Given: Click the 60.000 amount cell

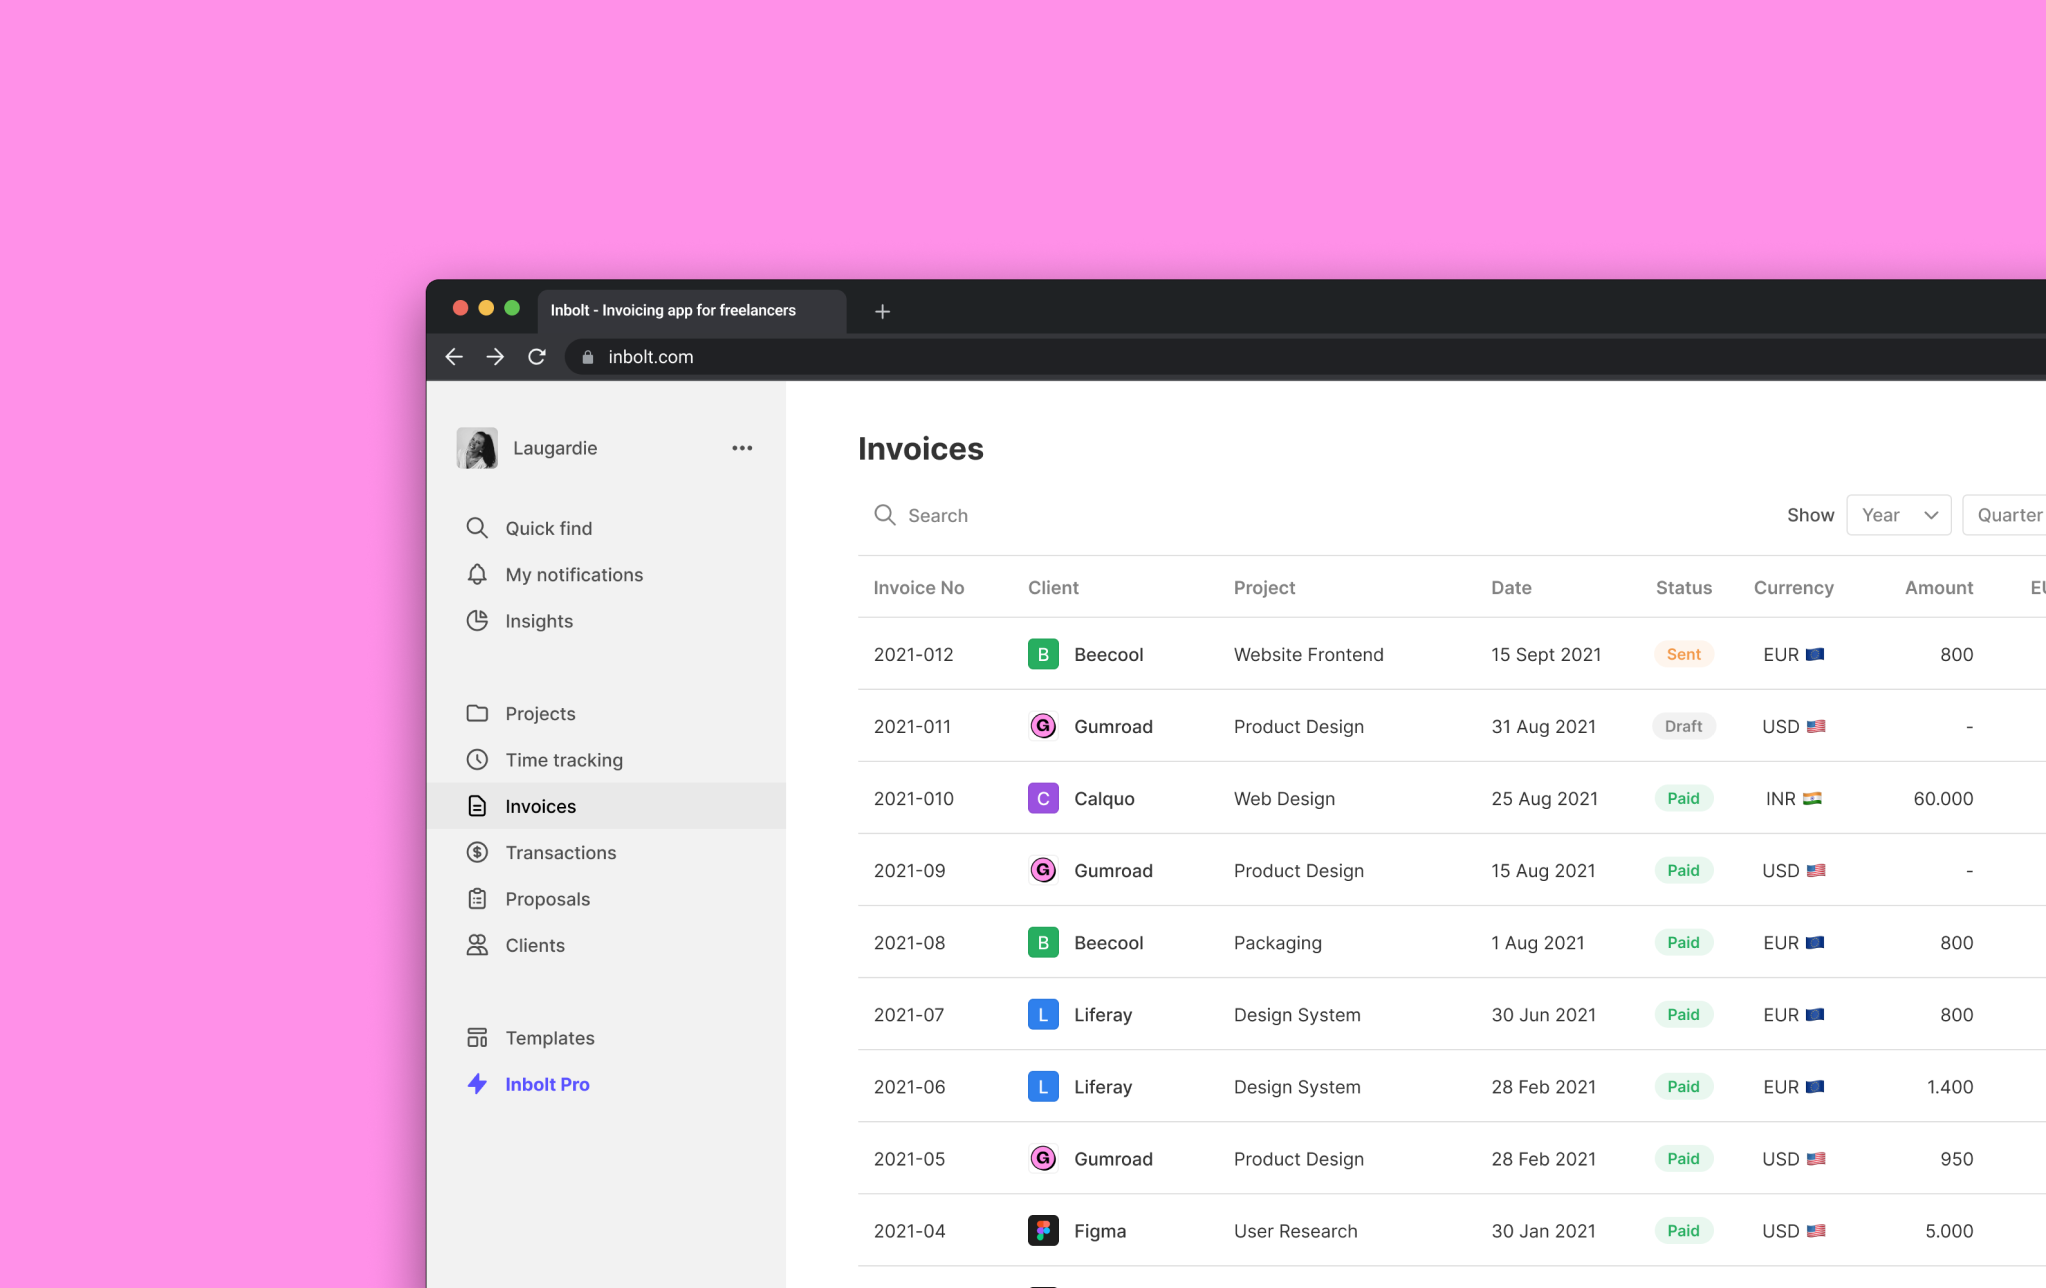Looking at the screenshot, I should [1943, 798].
